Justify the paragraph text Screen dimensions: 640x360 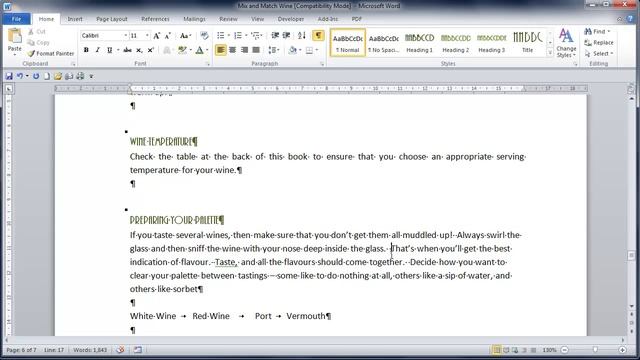(256, 50)
